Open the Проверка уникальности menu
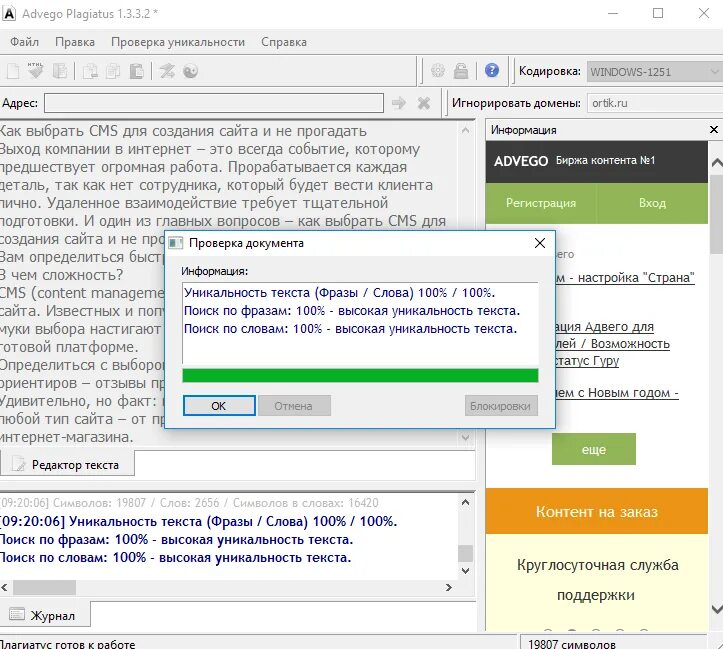The width and height of the screenshot is (723, 649). coord(178,42)
